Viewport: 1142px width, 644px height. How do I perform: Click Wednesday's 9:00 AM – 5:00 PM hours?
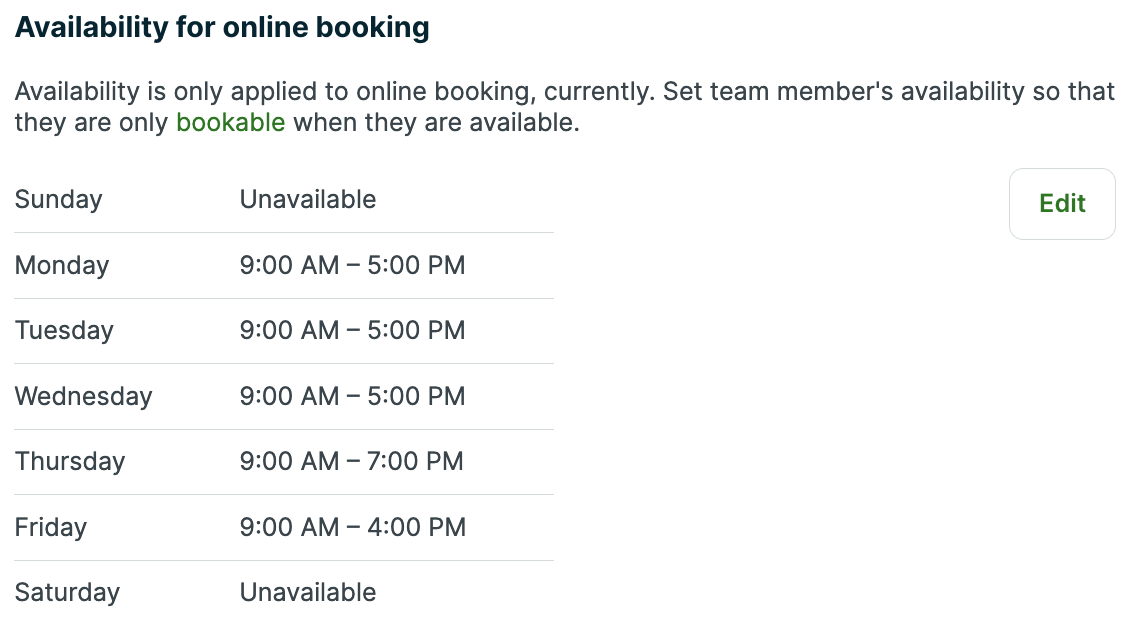pos(352,396)
